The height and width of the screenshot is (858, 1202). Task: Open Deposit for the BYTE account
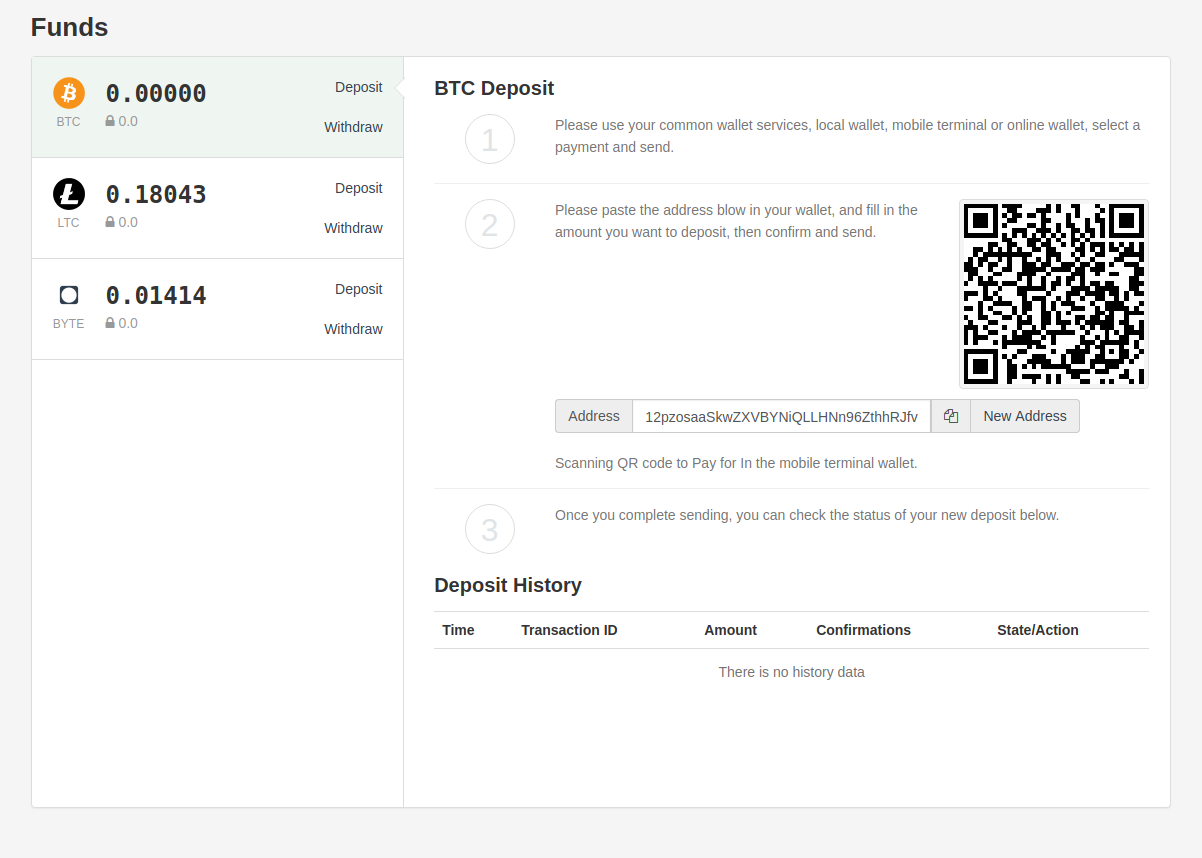(x=359, y=289)
